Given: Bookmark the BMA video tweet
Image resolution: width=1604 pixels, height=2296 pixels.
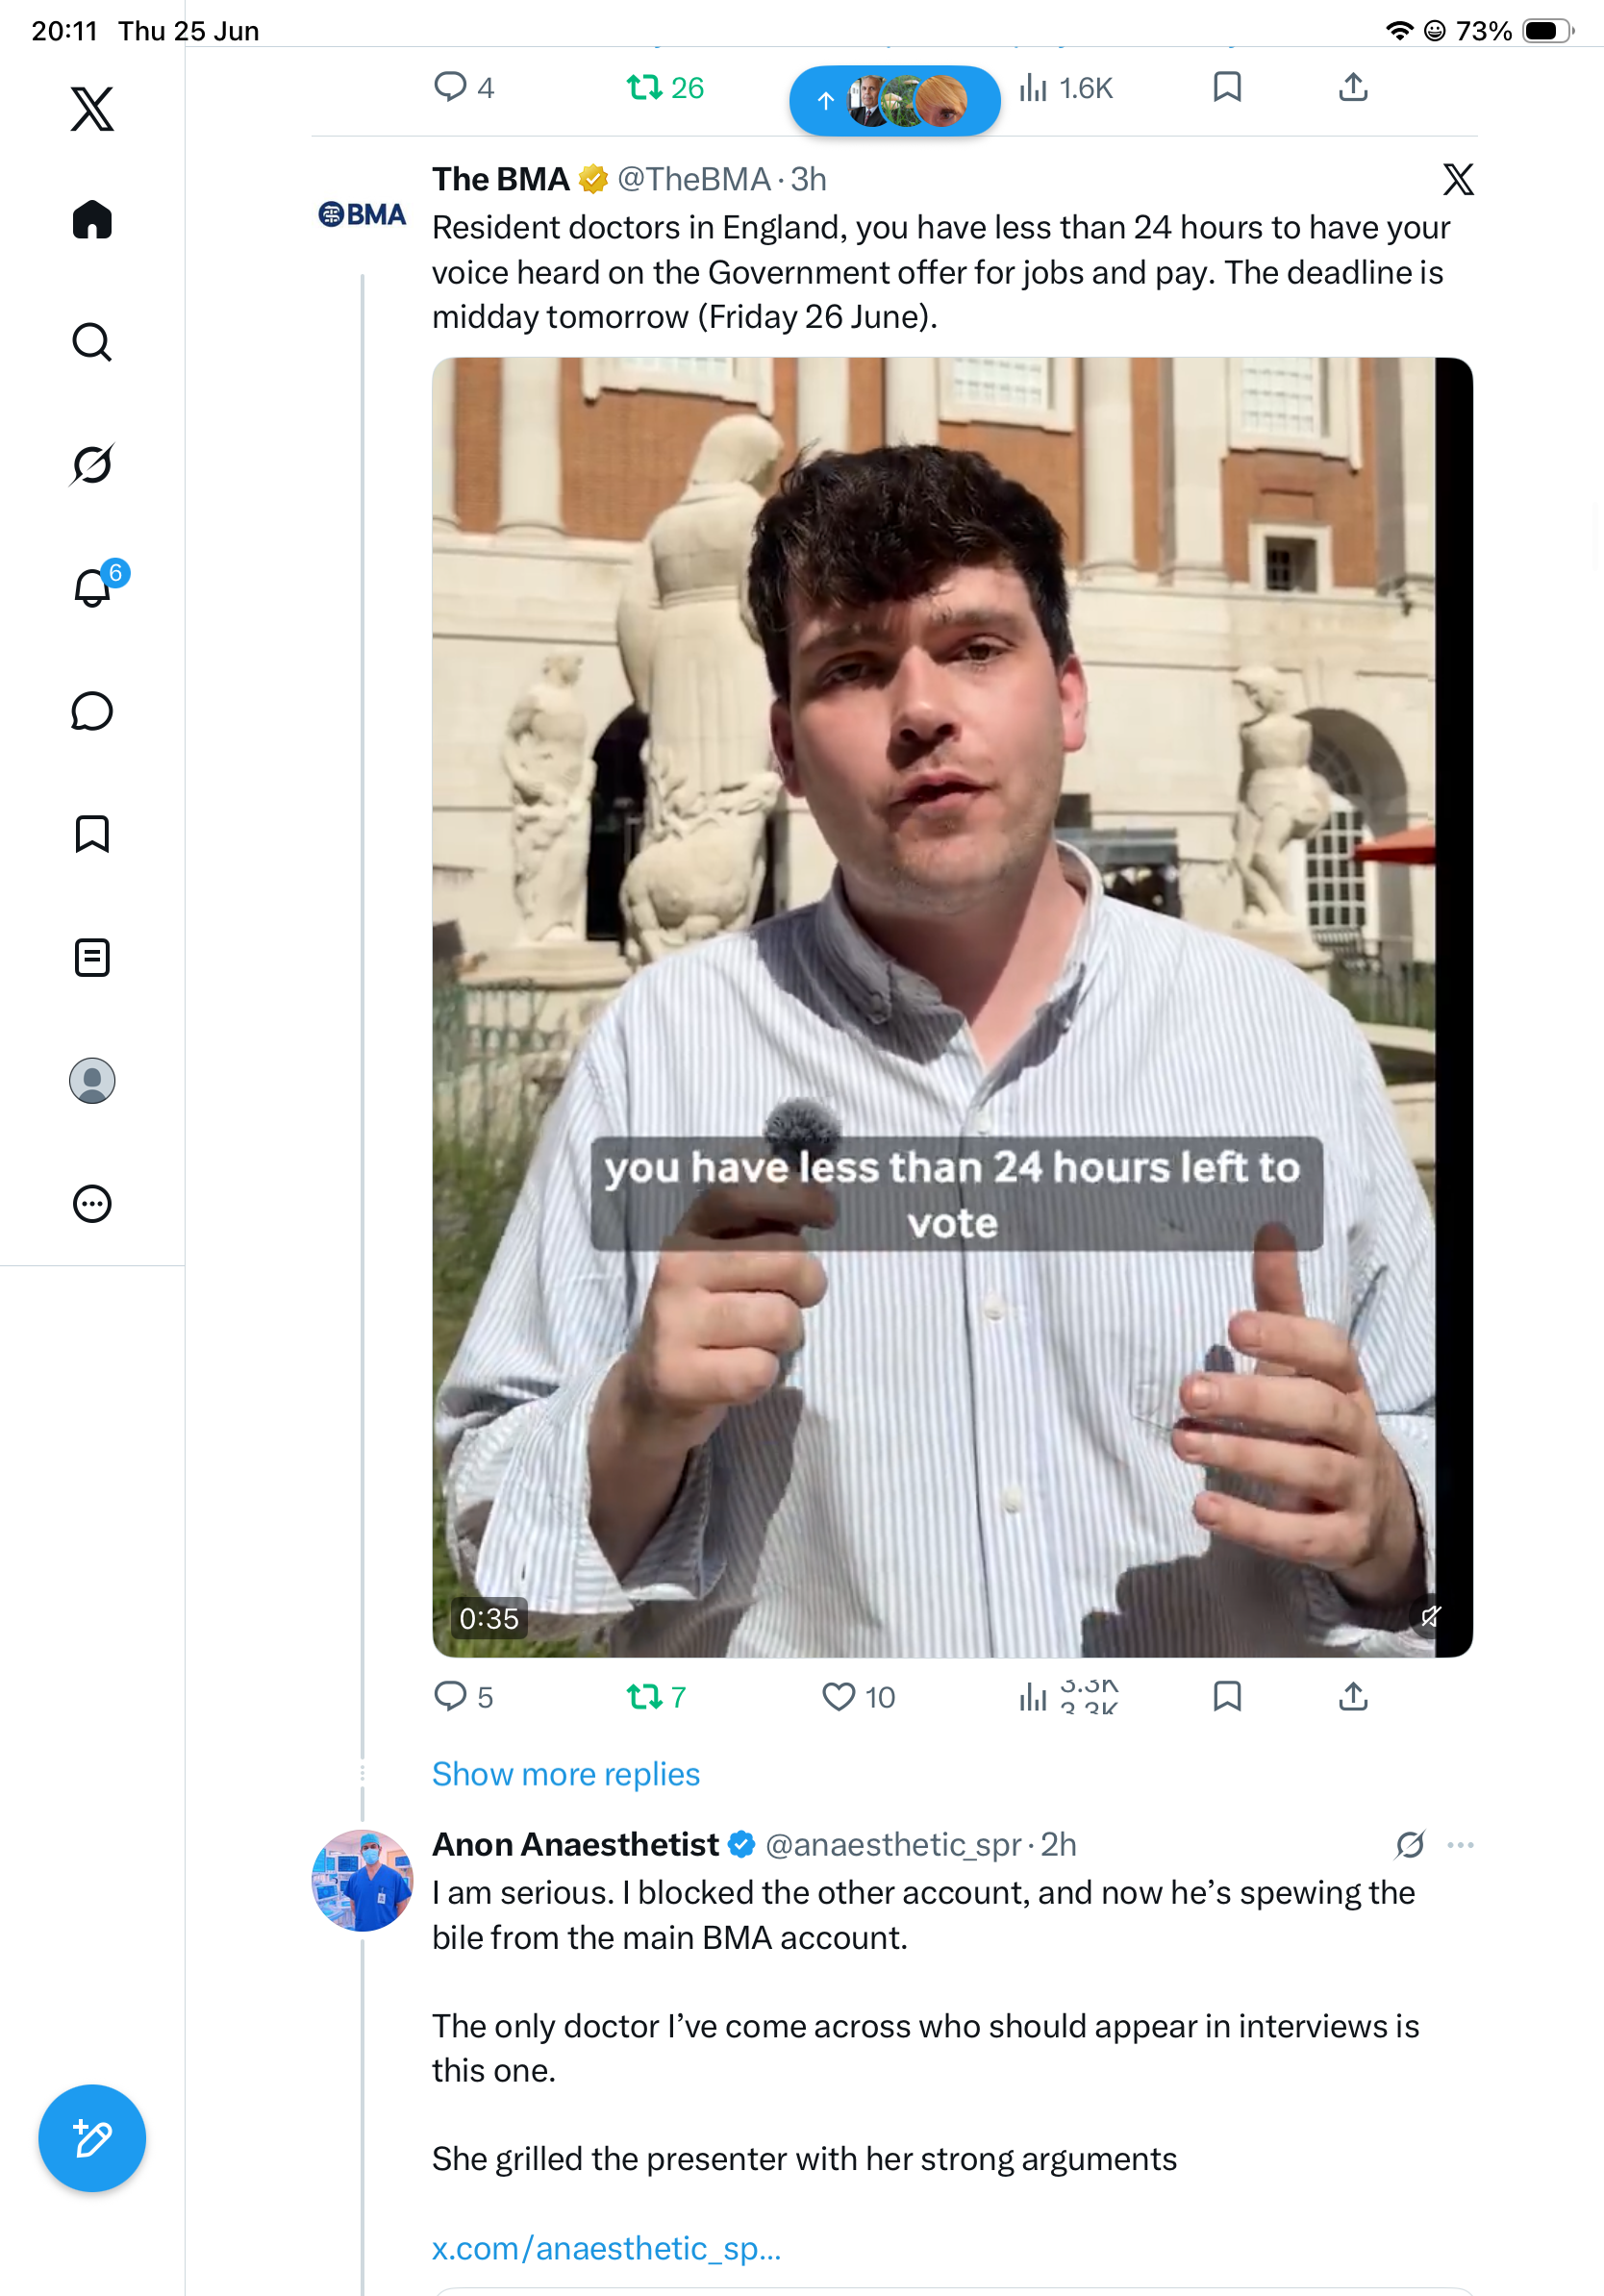Looking at the screenshot, I should 1227,1696.
